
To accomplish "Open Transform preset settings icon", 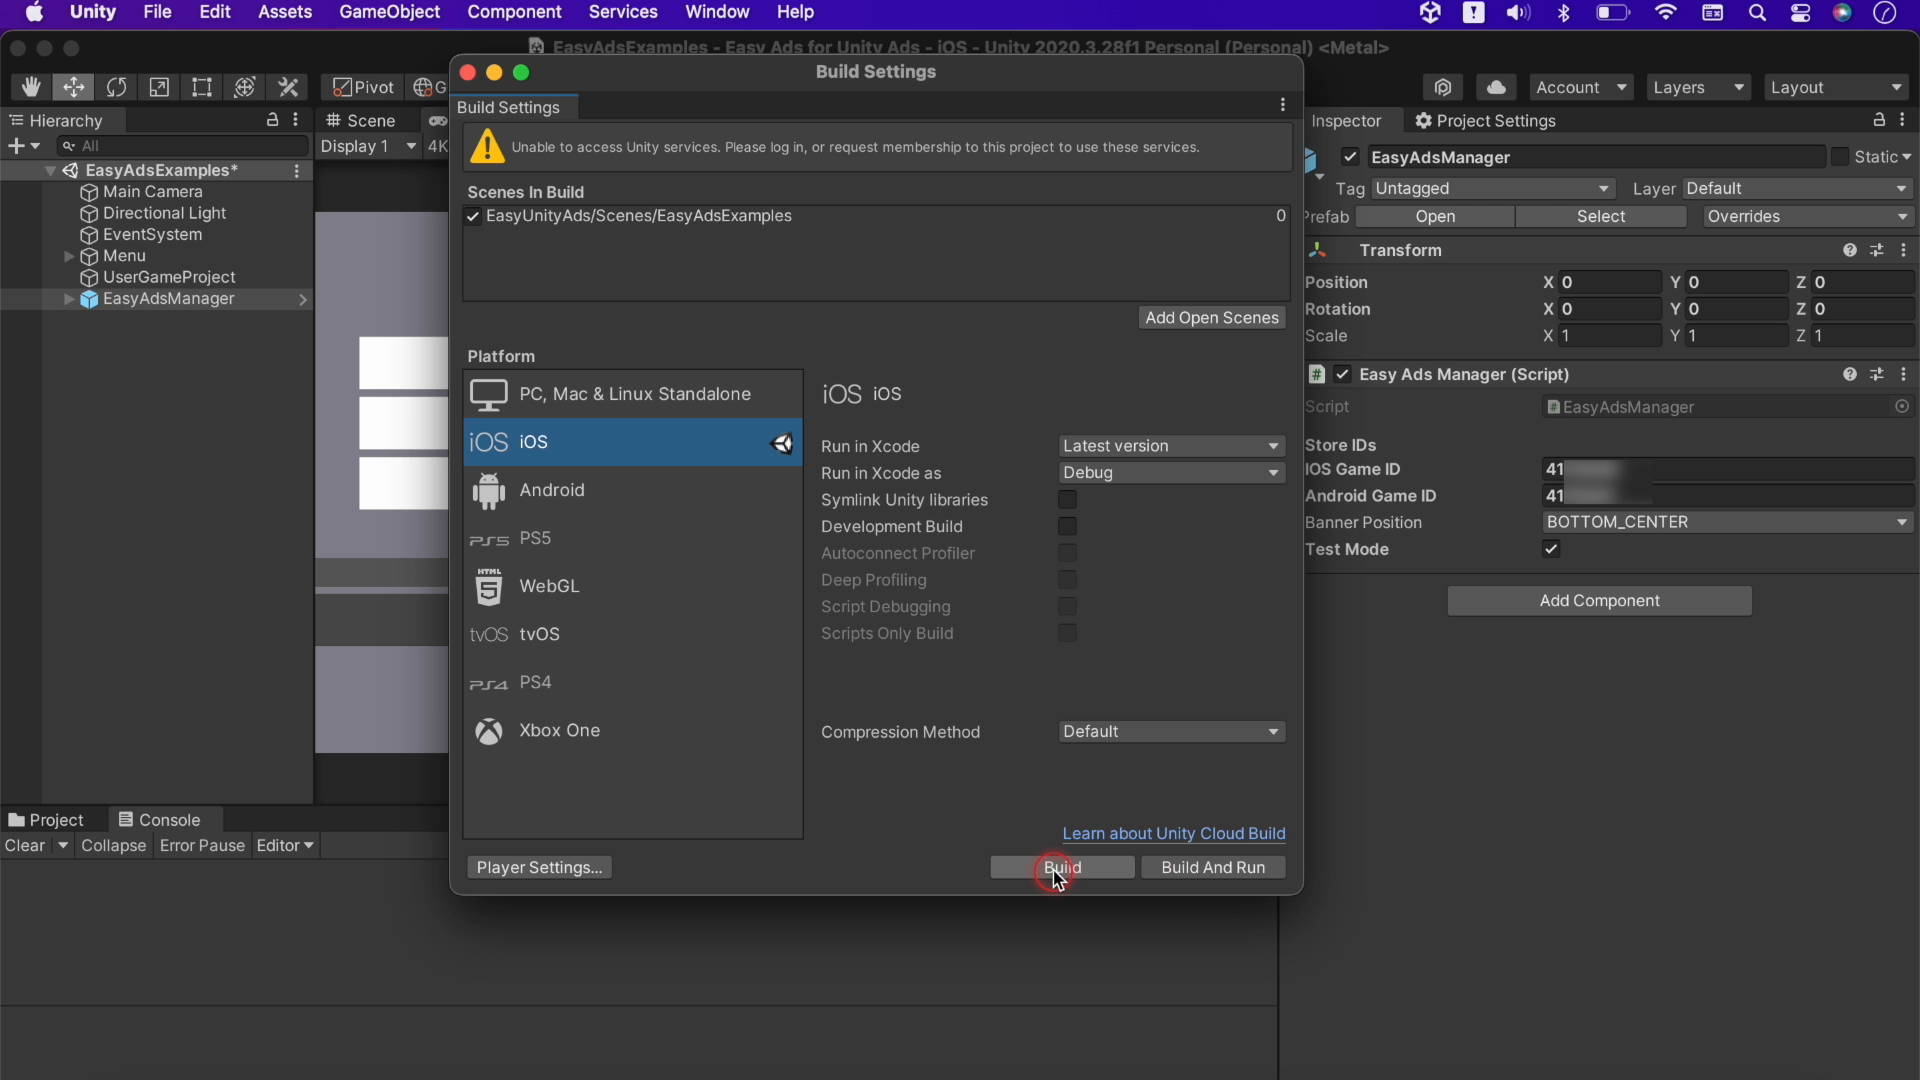I will tap(1877, 250).
